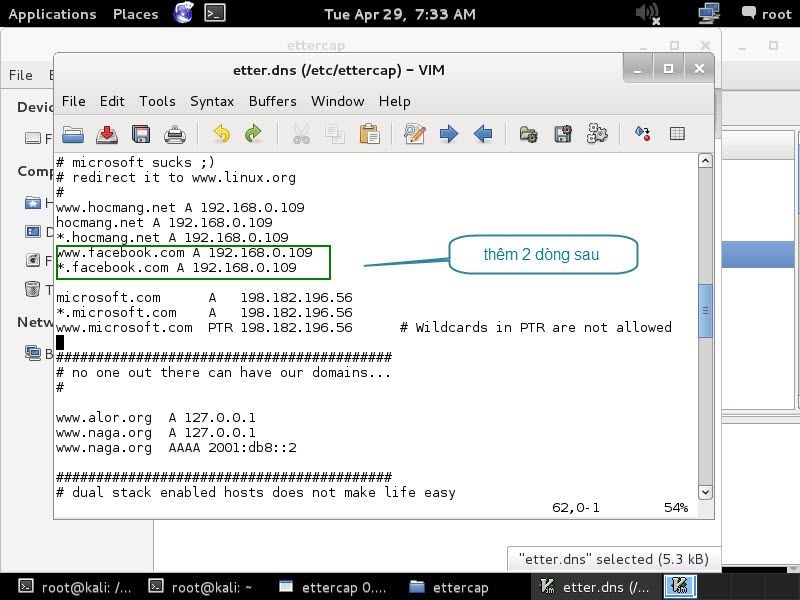Switch to ettercap 0.... taskbar window
The height and width of the screenshot is (600, 800).
pyautogui.click(x=332, y=587)
